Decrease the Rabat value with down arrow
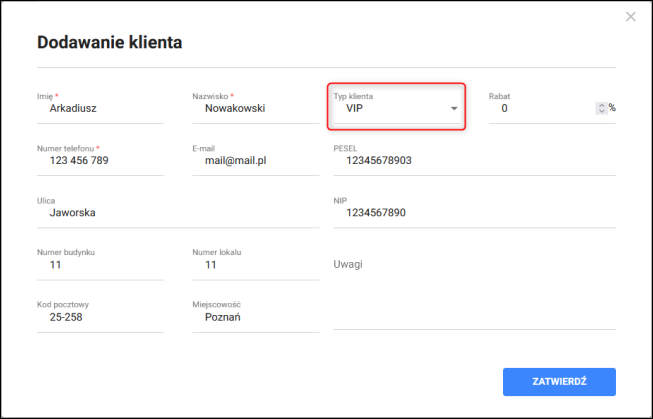 click(x=601, y=111)
